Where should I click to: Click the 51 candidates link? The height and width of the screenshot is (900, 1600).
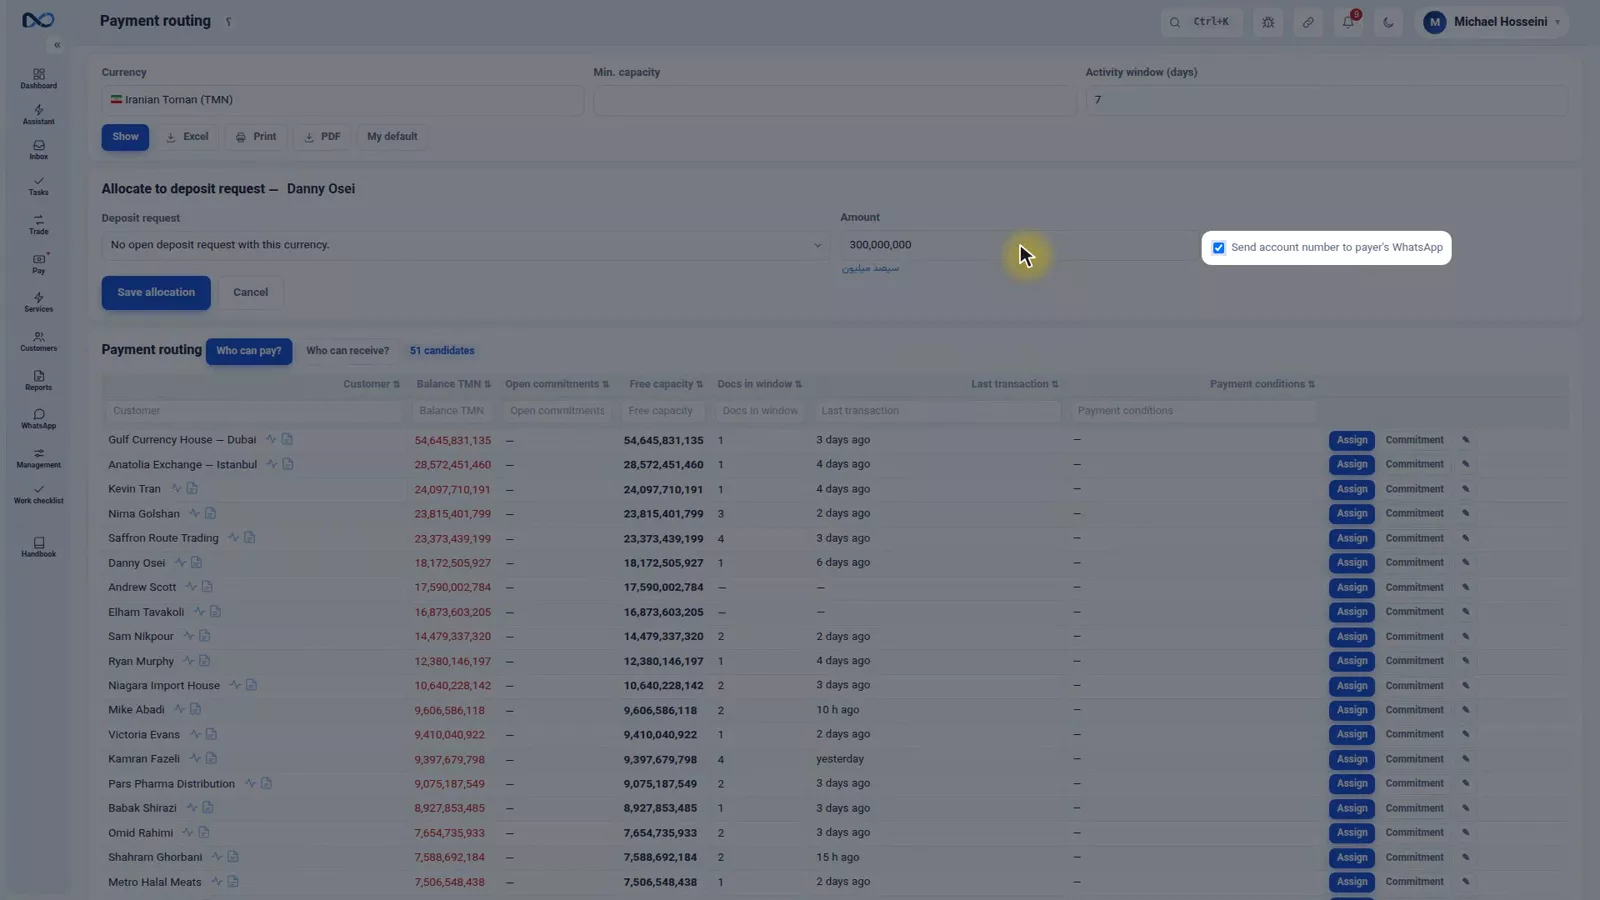click(x=442, y=351)
